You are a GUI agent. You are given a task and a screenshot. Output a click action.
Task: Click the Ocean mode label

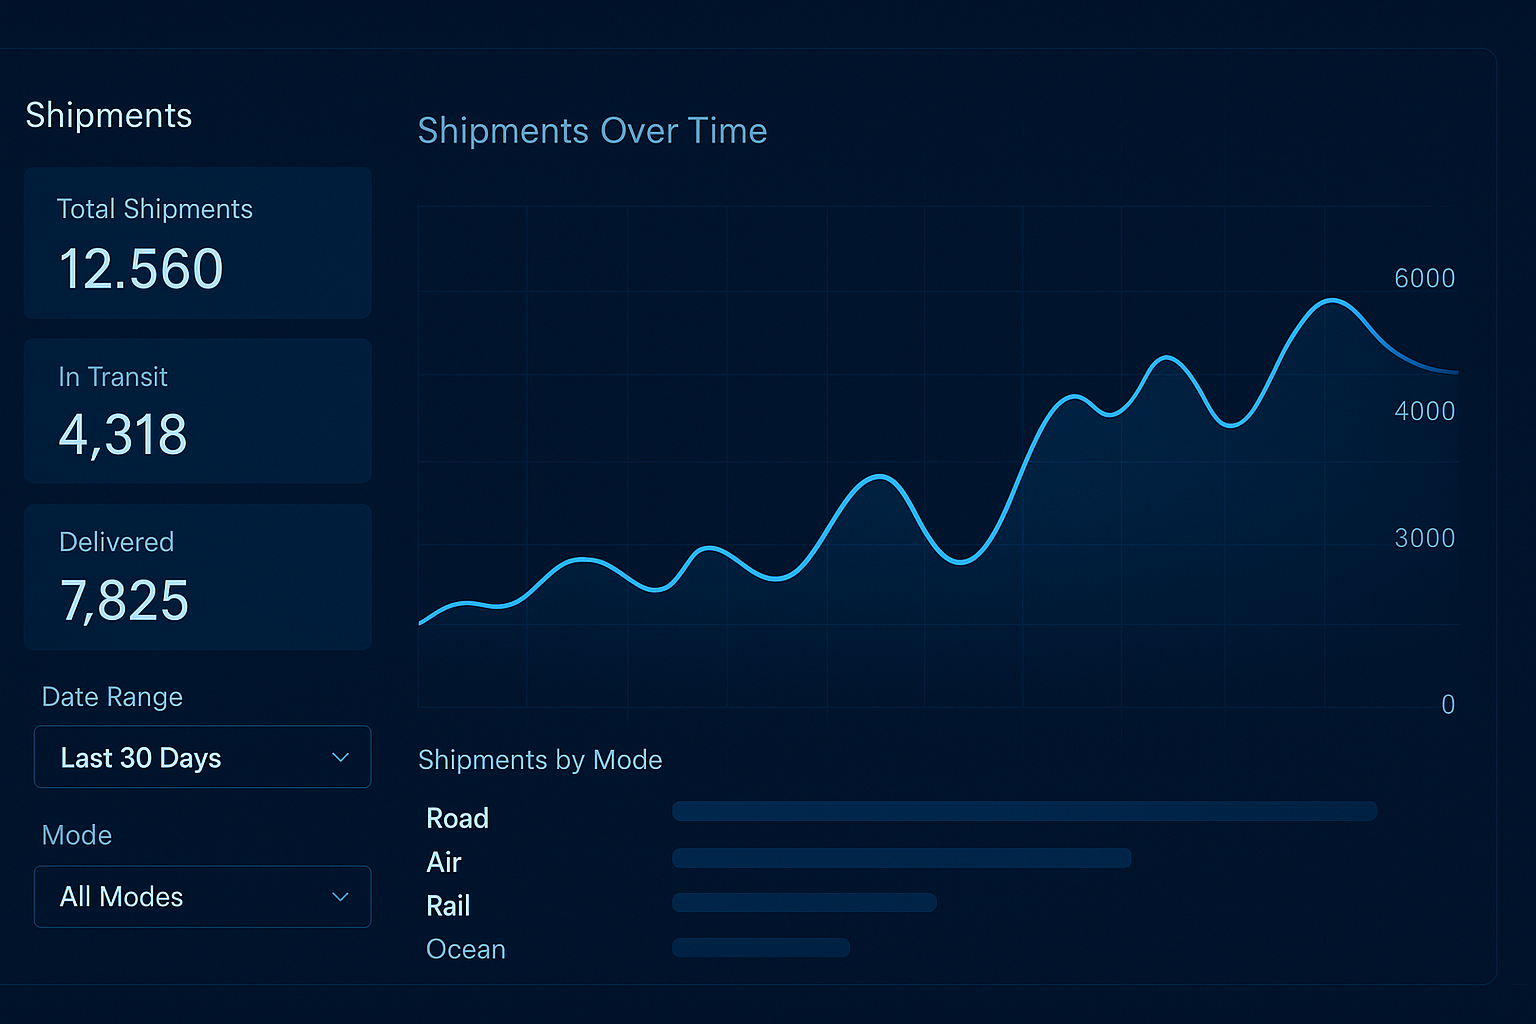coord(466,949)
